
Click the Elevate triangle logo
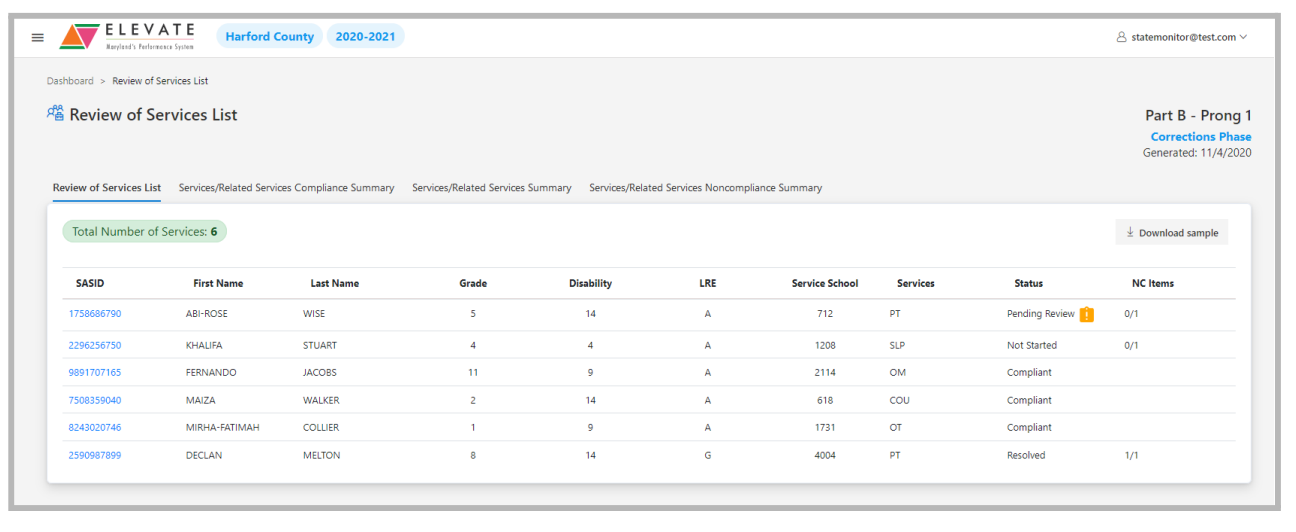point(79,37)
